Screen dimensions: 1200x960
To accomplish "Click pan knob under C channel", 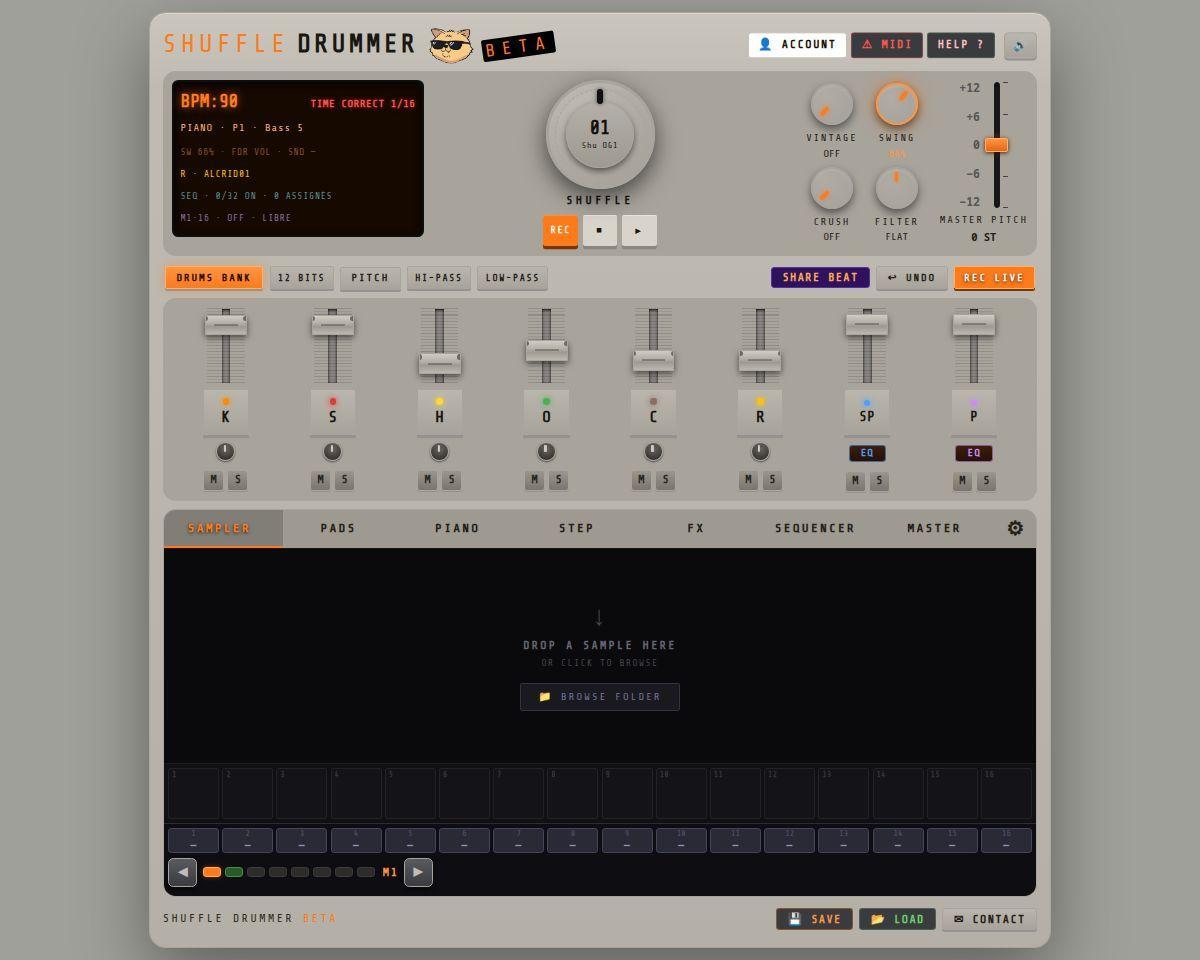I will [x=653, y=451].
